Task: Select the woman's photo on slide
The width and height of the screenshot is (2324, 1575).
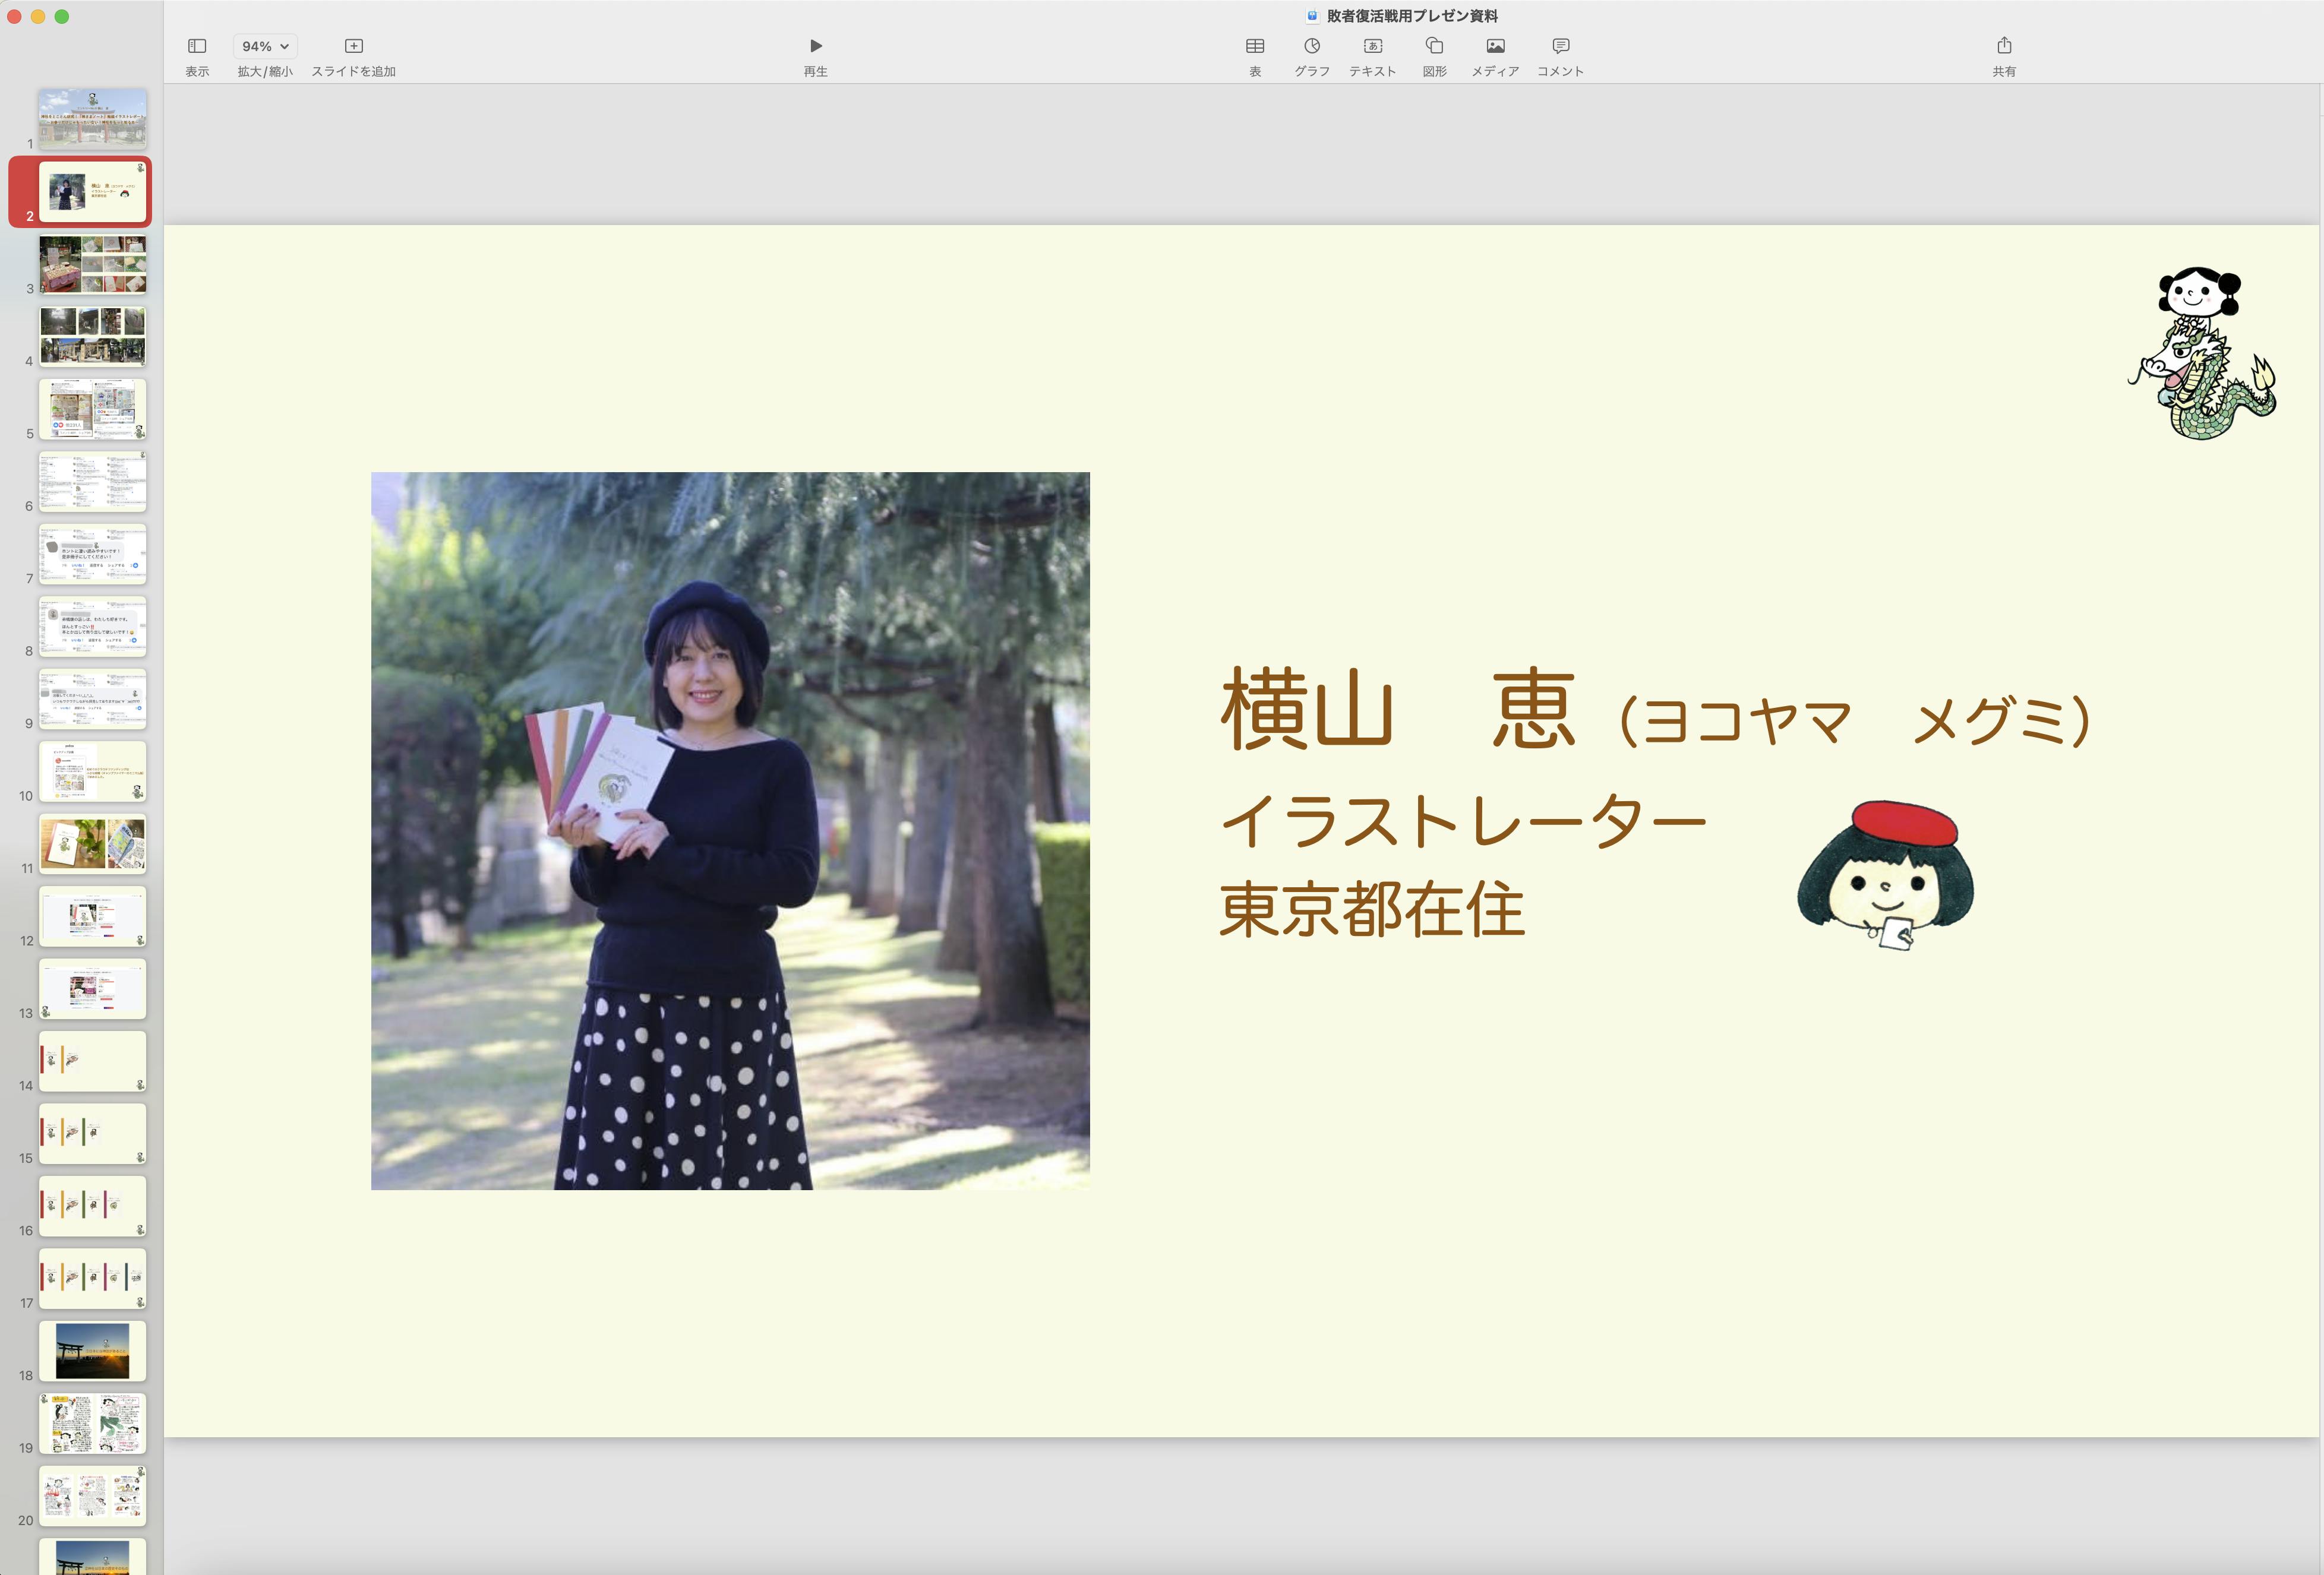Action: click(730, 830)
